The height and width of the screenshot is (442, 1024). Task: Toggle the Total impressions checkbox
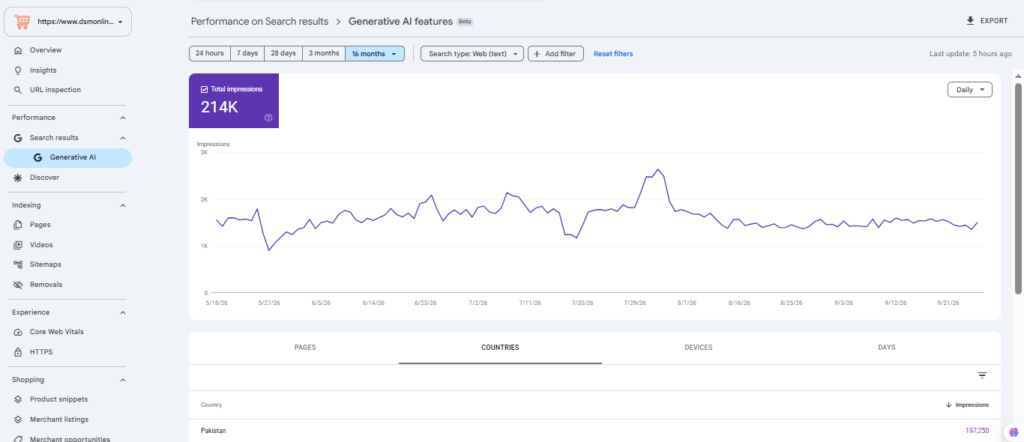tap(204, 89)
